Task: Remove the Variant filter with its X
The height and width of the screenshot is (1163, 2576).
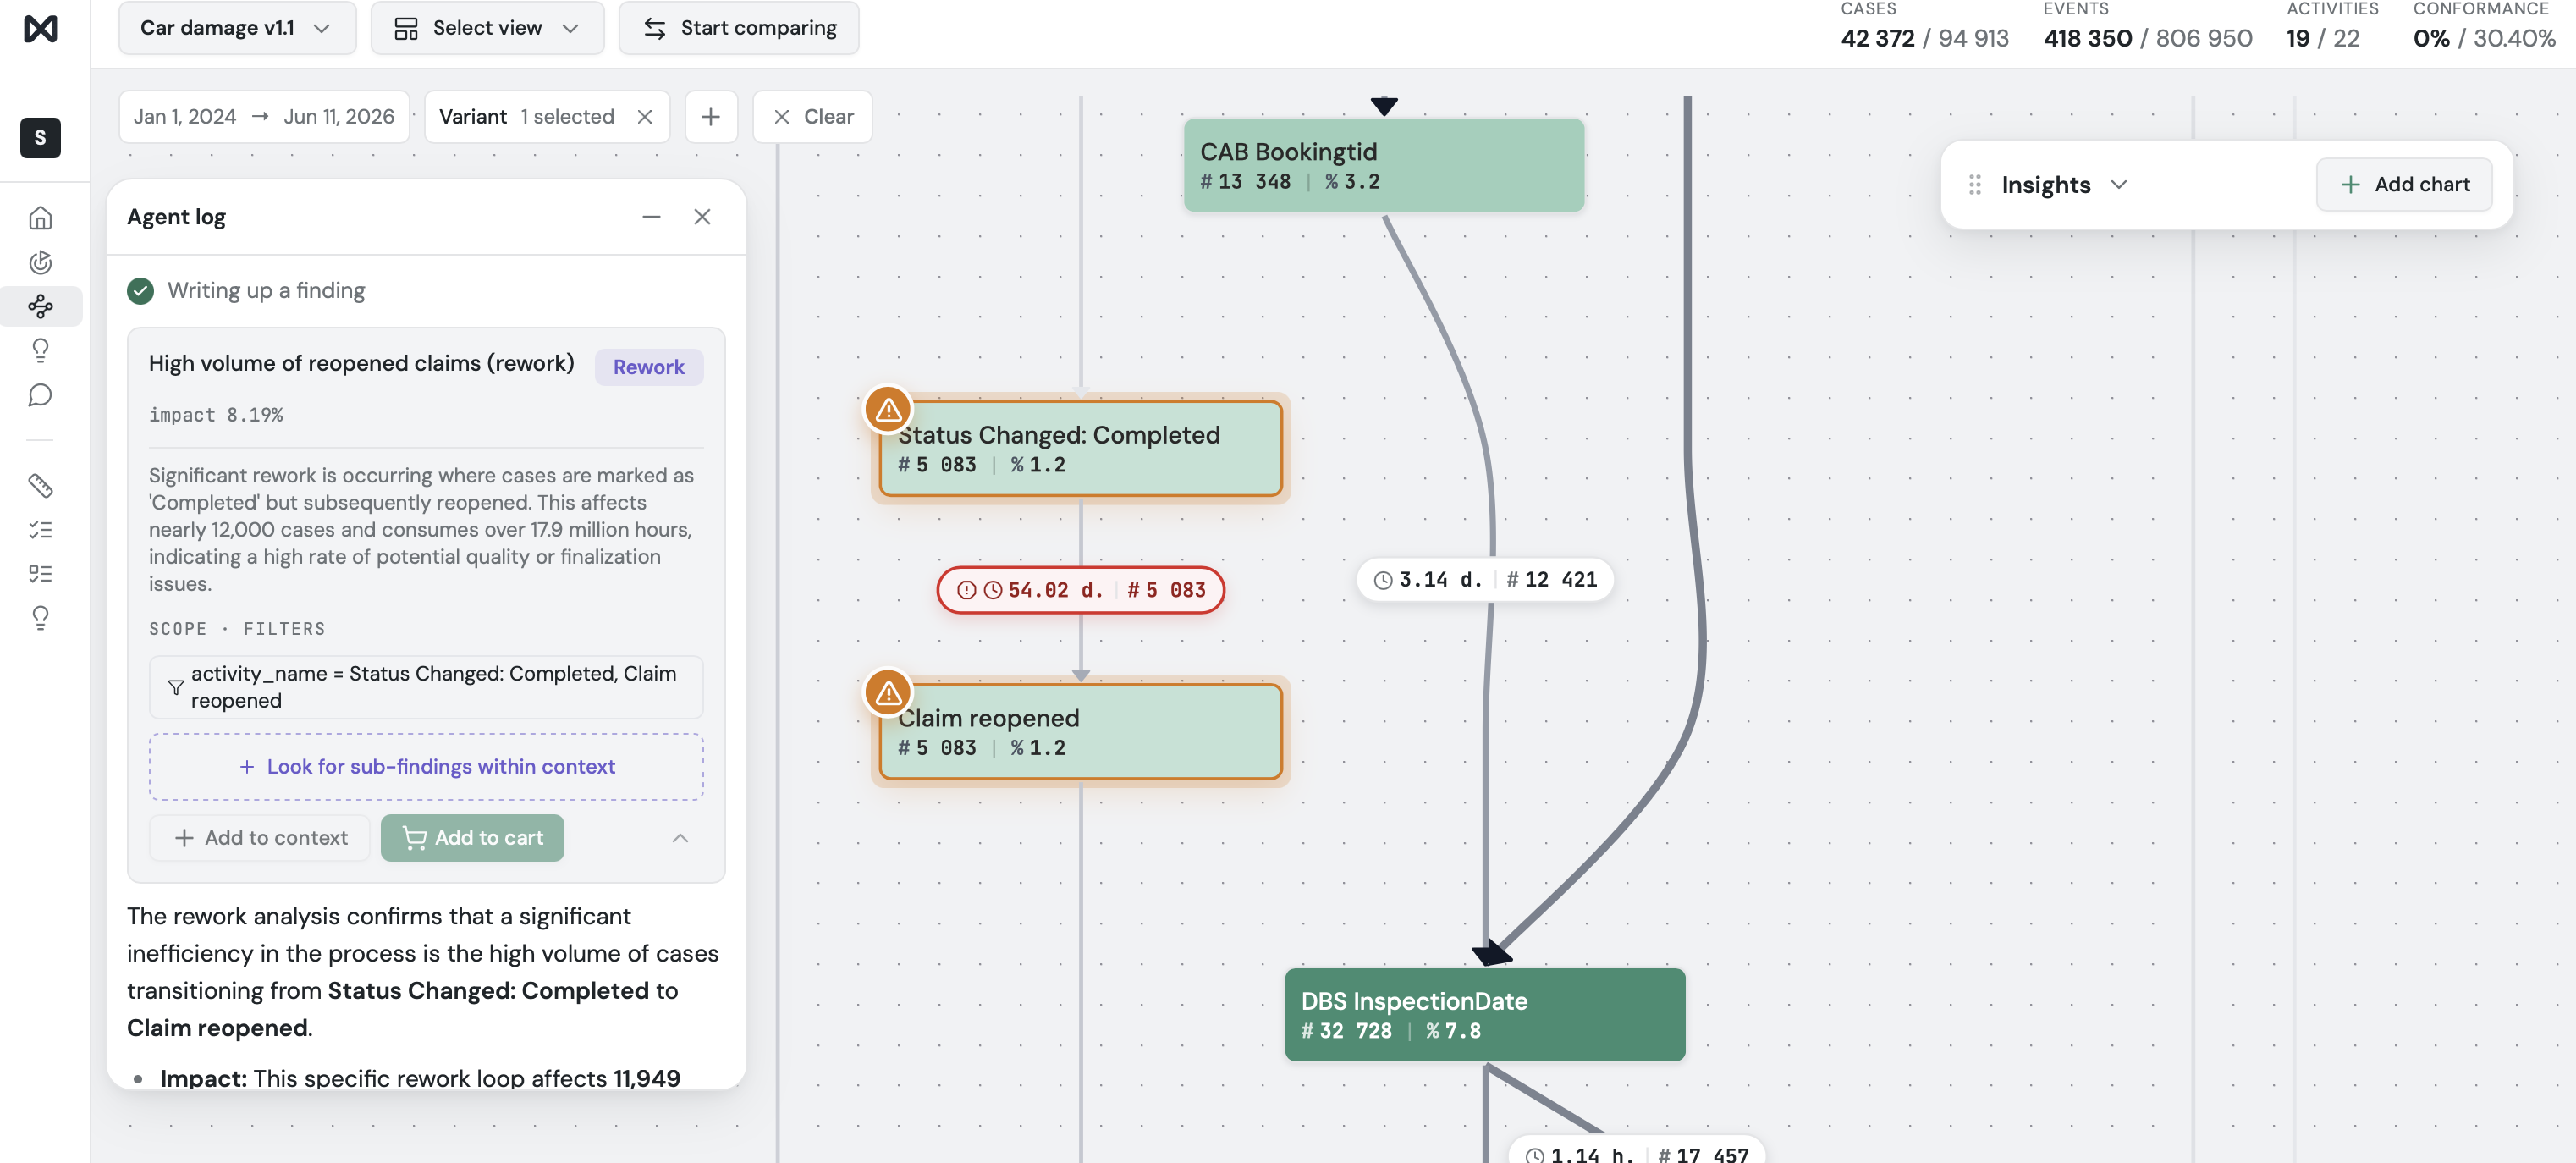Action: 645,117
